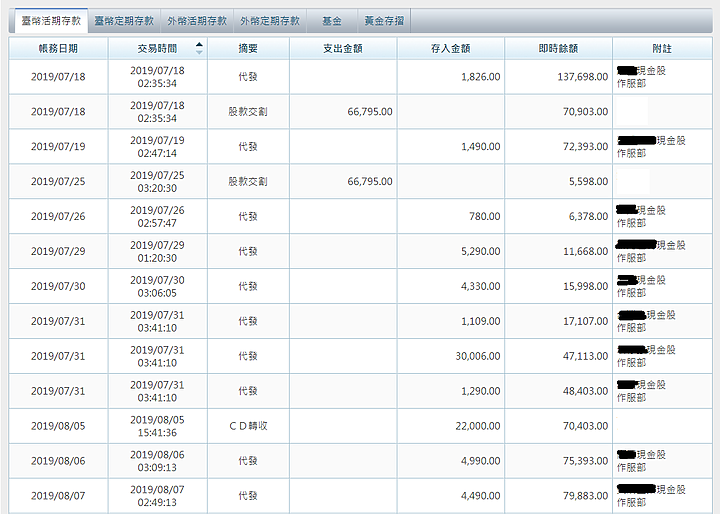Click 股款交割 in the 5,598.00 row
The height and width of the screenshot is (514, 720).
click(248, 181)
